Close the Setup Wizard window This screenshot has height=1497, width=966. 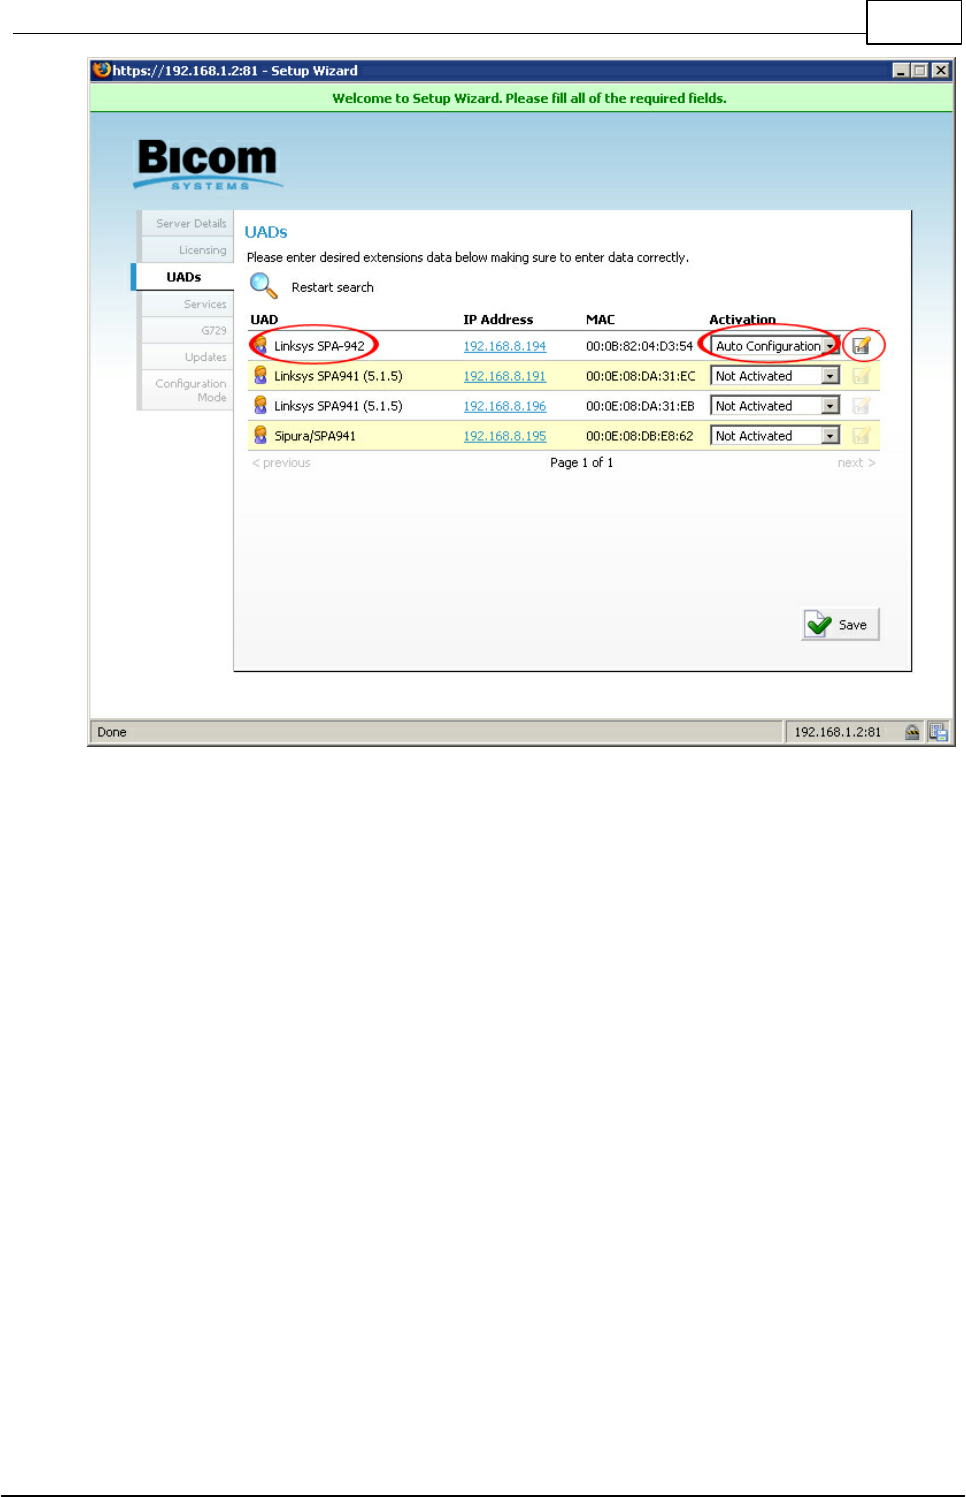tap(941, 71)
